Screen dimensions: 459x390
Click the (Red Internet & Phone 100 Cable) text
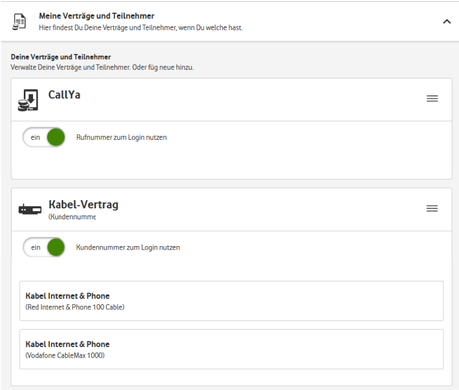(x=75, y=307)
